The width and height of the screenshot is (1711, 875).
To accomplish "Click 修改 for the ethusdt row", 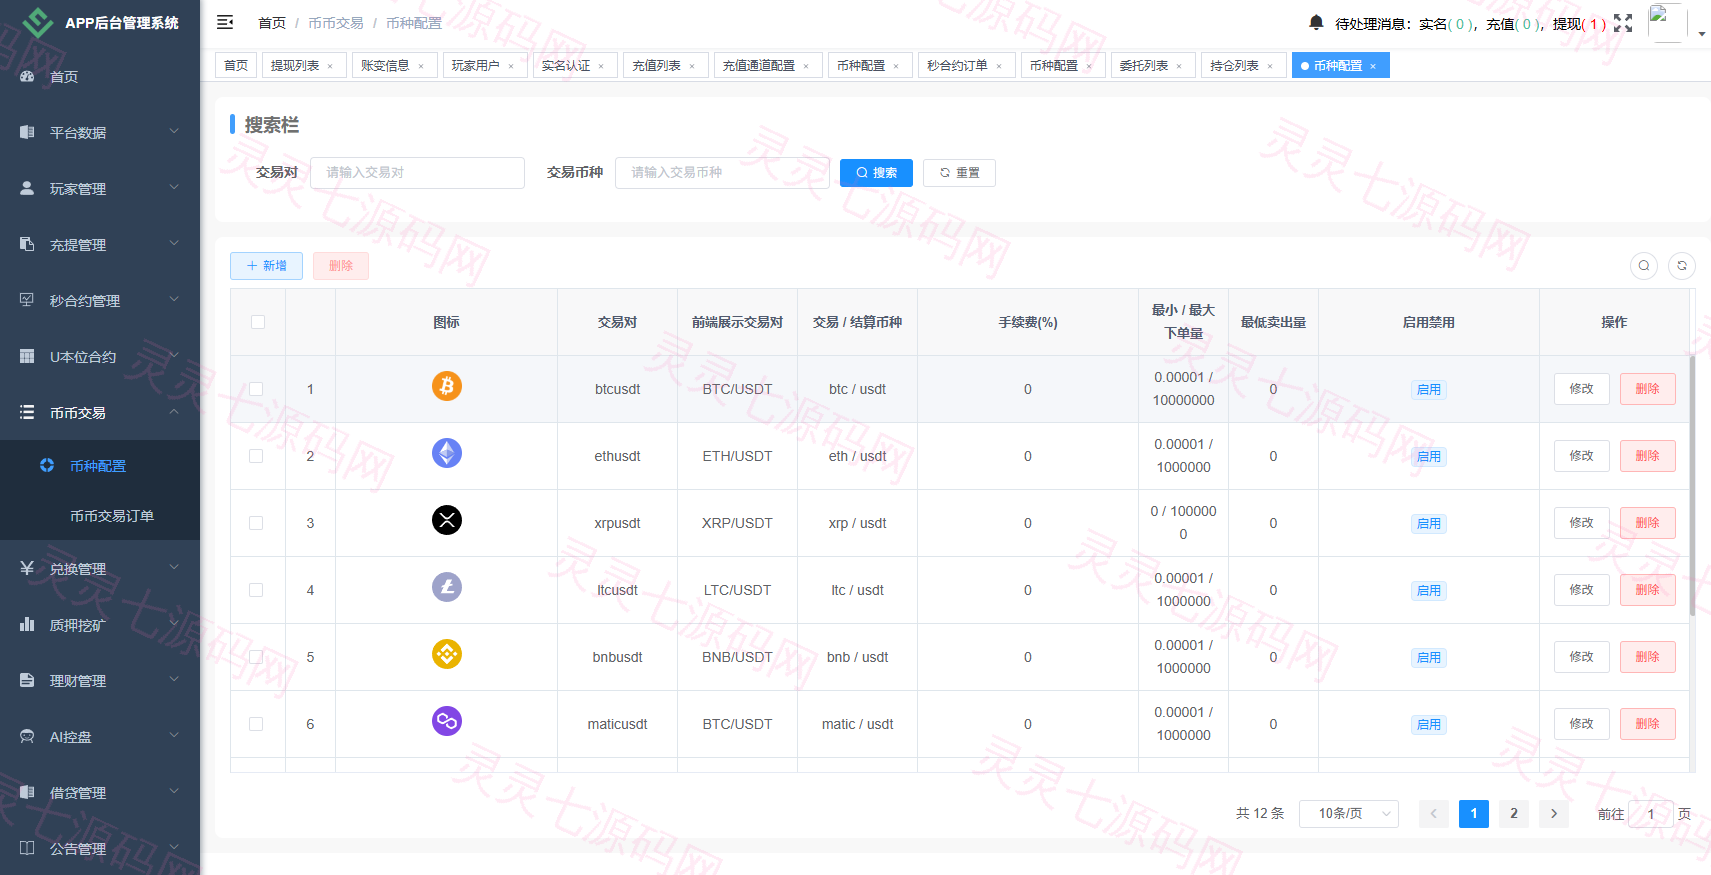I will pos(1582,456).
